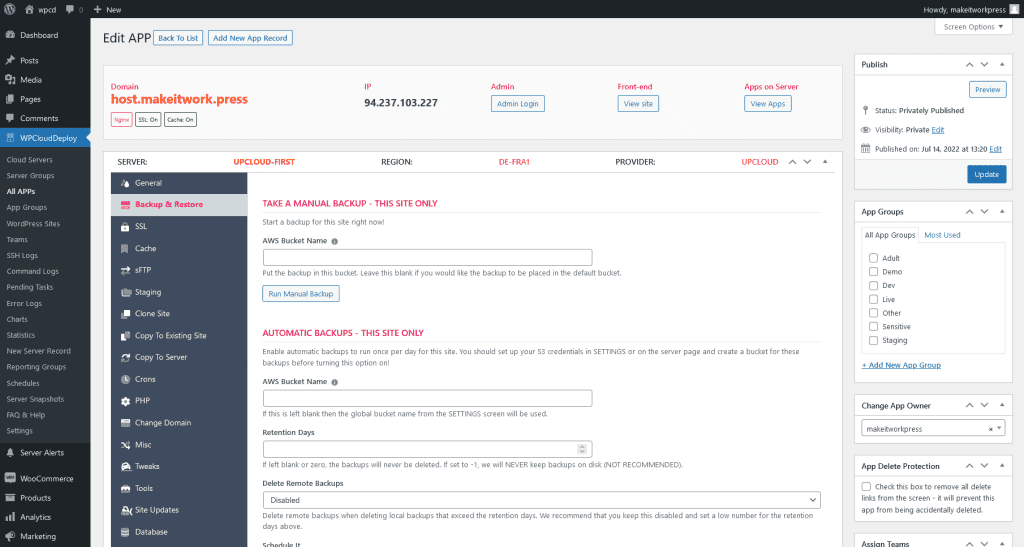
Task: Open the WordPress Sites submenu item
Action: [x=33, y=223]
